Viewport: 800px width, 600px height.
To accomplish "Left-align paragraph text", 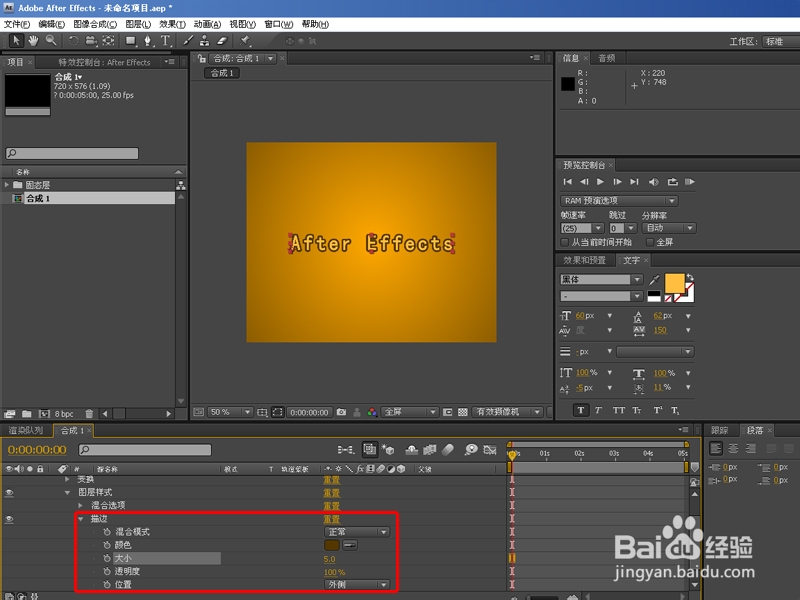I will 716,448.
